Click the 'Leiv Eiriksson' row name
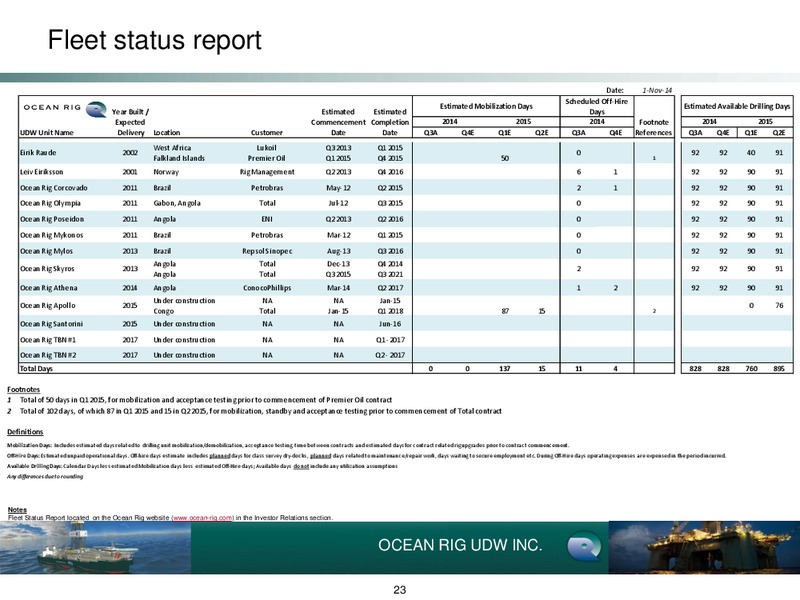Screen dimensions: 800x600 41,172
